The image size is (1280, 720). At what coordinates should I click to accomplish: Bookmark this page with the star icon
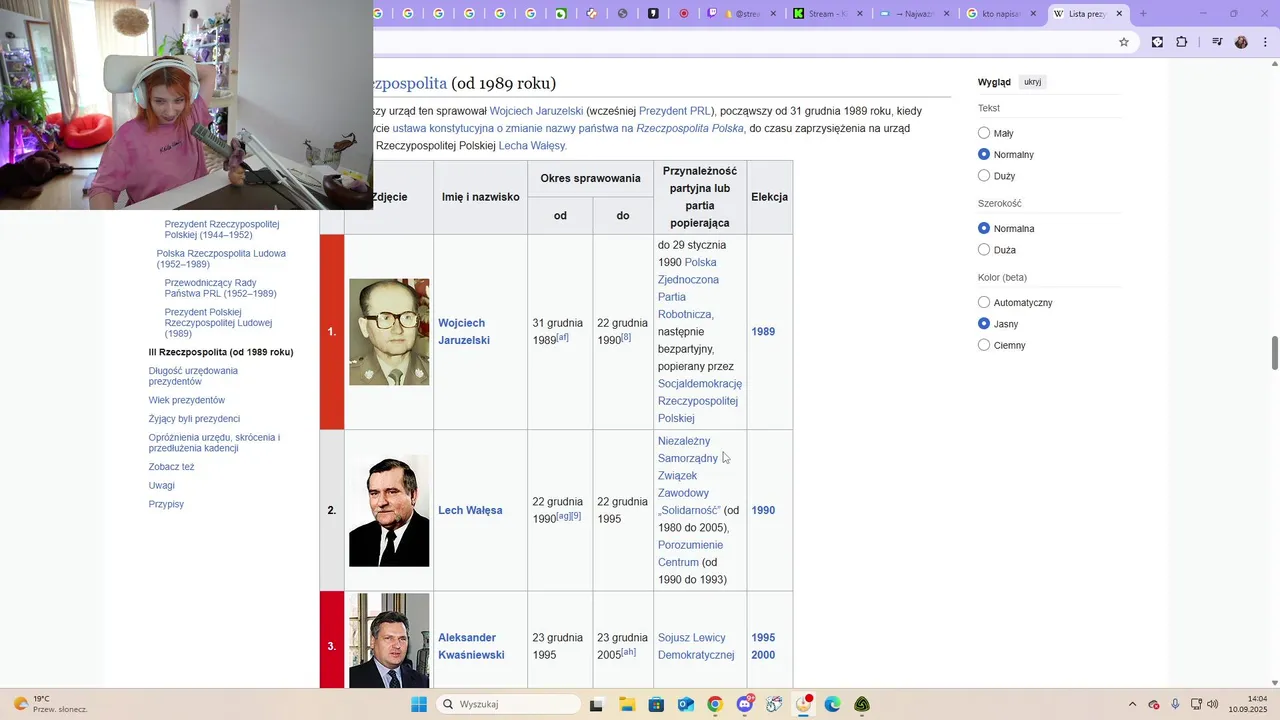click(1124, 42)
